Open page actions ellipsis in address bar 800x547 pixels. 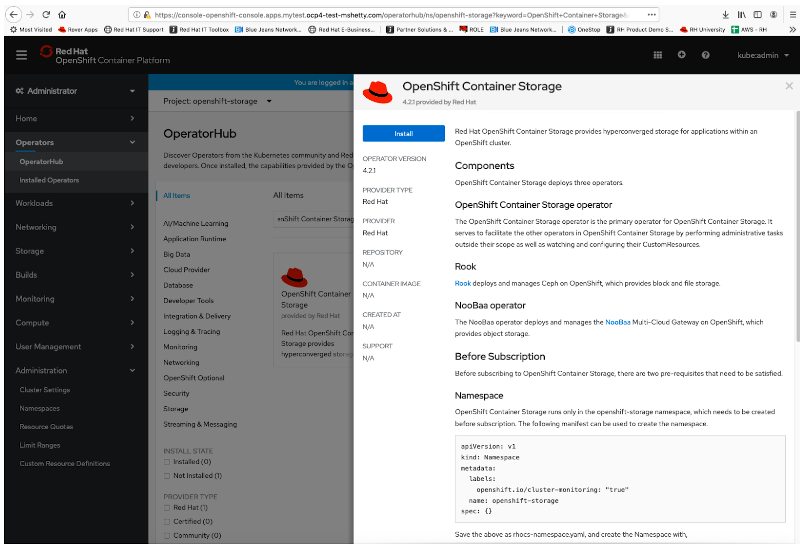point(652,15)
